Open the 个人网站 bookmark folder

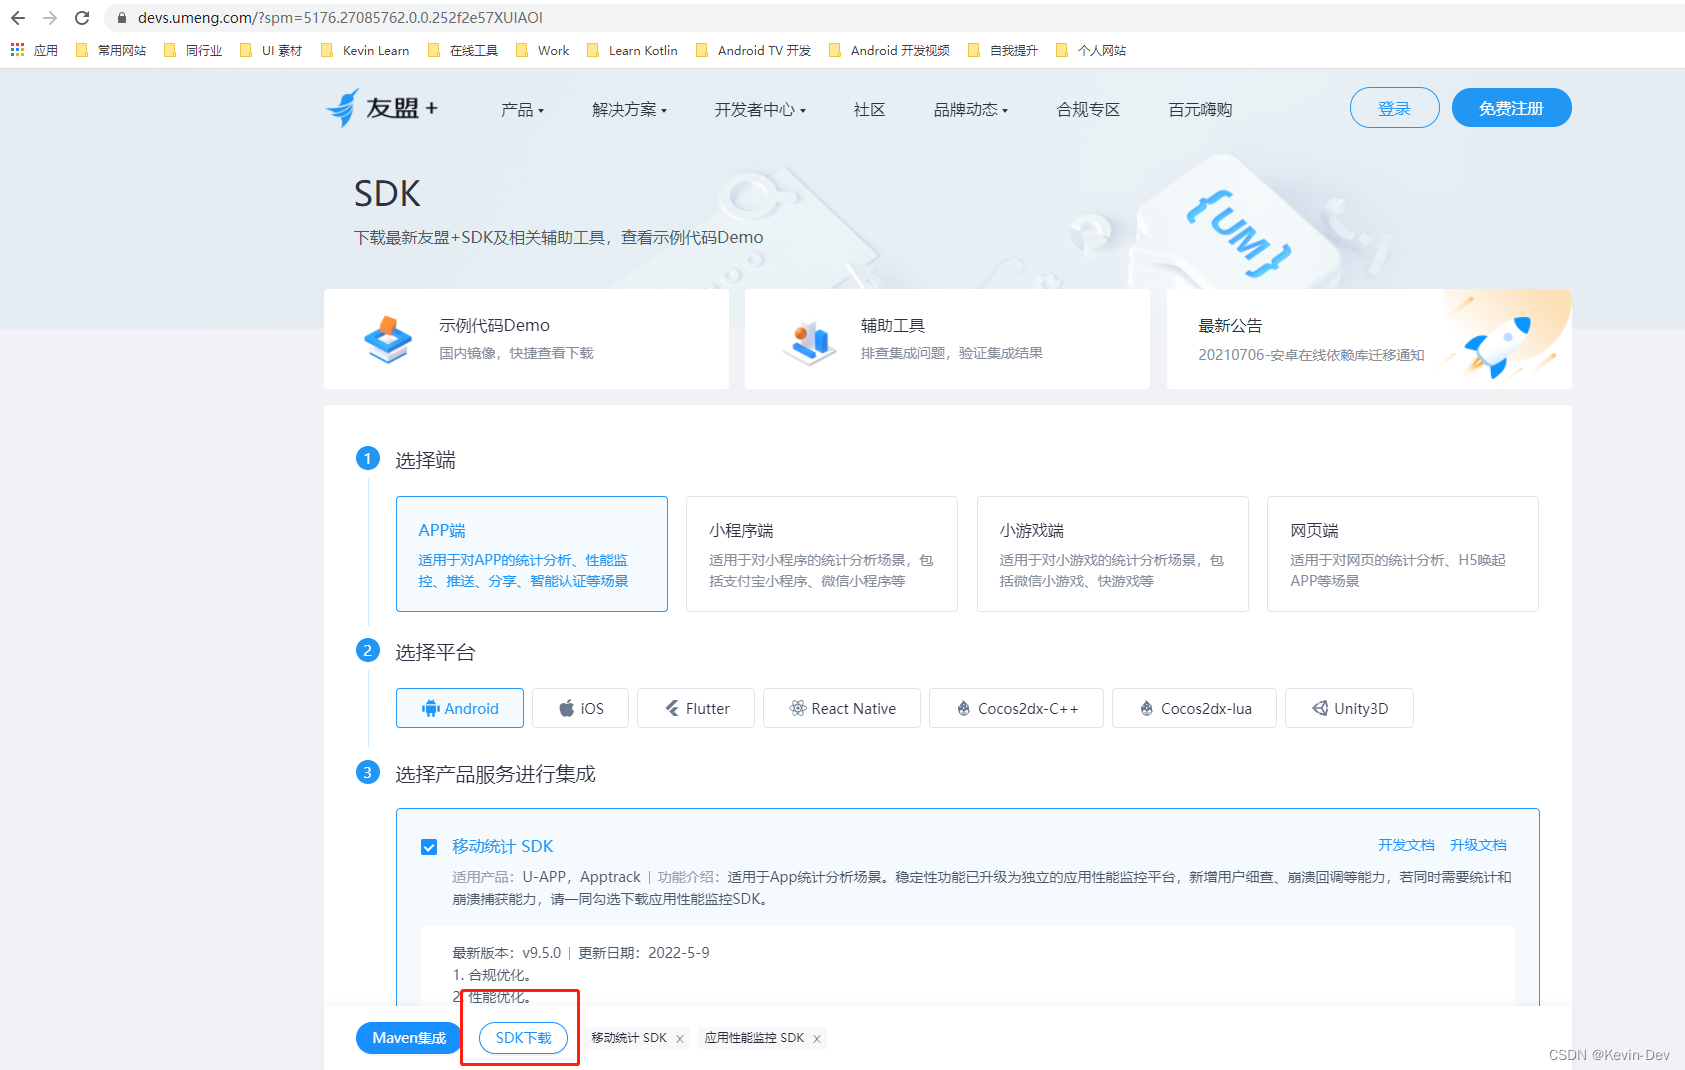(x=1091, y=50)
